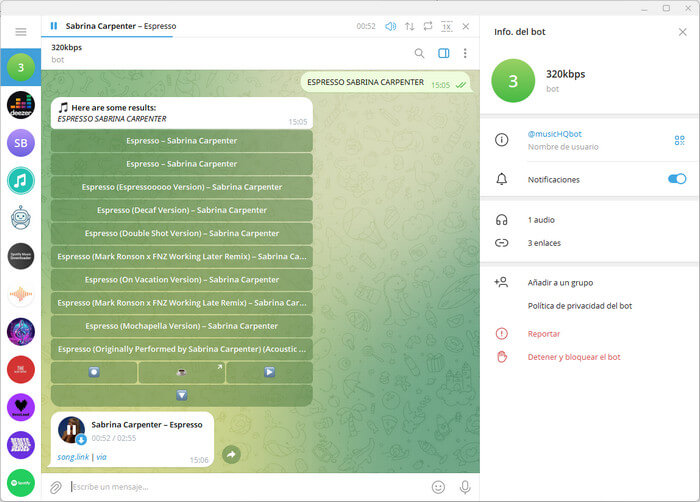Open the teal music note chat

tap(21, 180)
